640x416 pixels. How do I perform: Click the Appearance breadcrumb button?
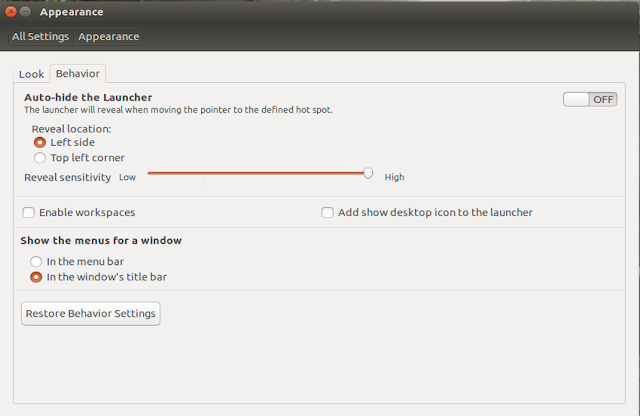click(x=109, y=37)
